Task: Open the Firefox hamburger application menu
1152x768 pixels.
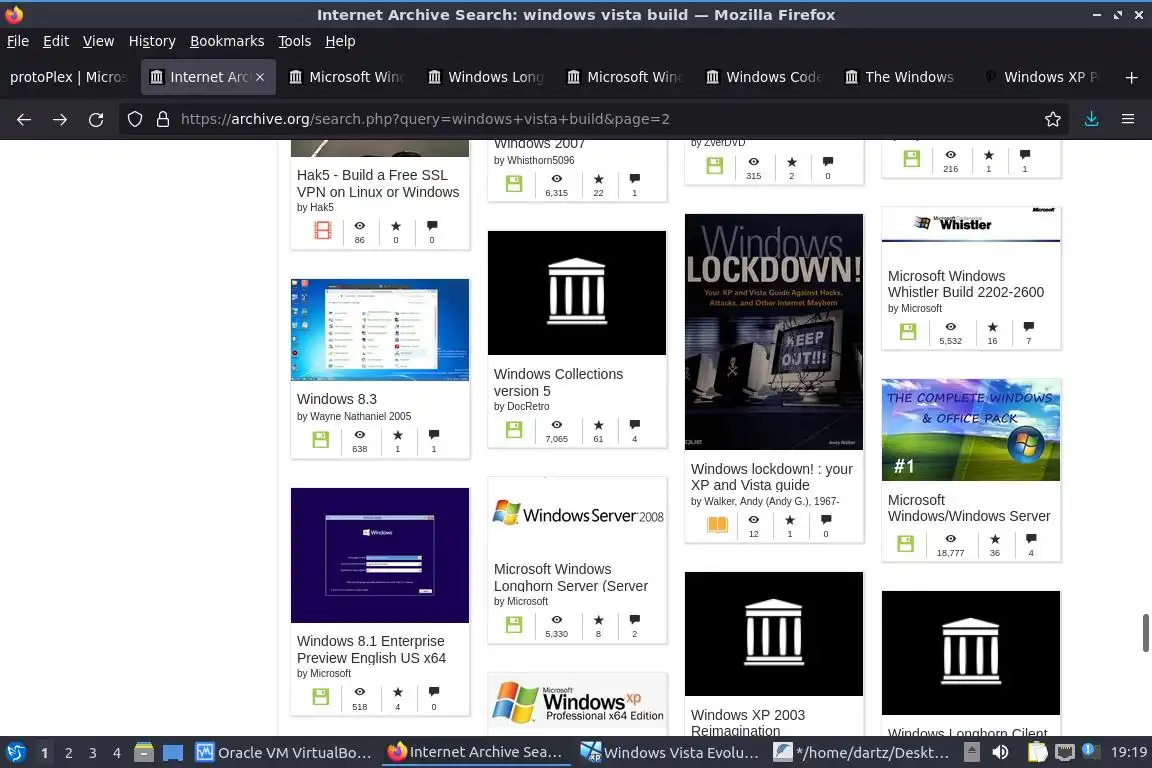Action: point(1128,119)
